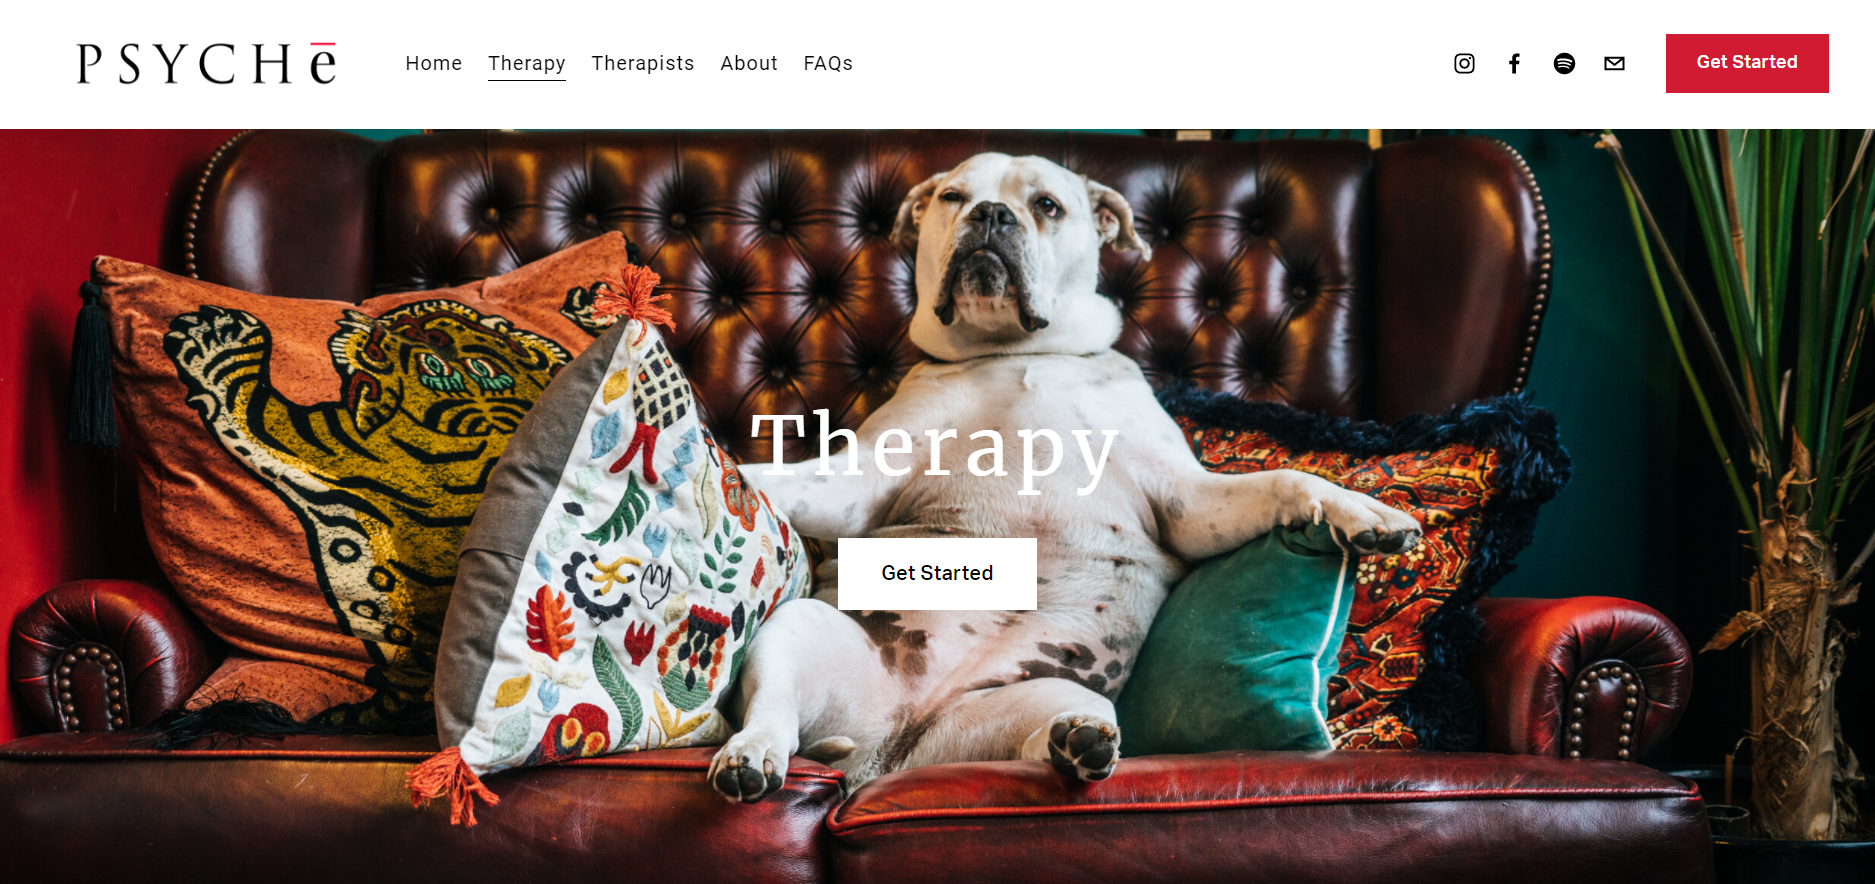1875x884 pixels.
Task: Click the PSYCHē logo
Action: click(207, 64)
